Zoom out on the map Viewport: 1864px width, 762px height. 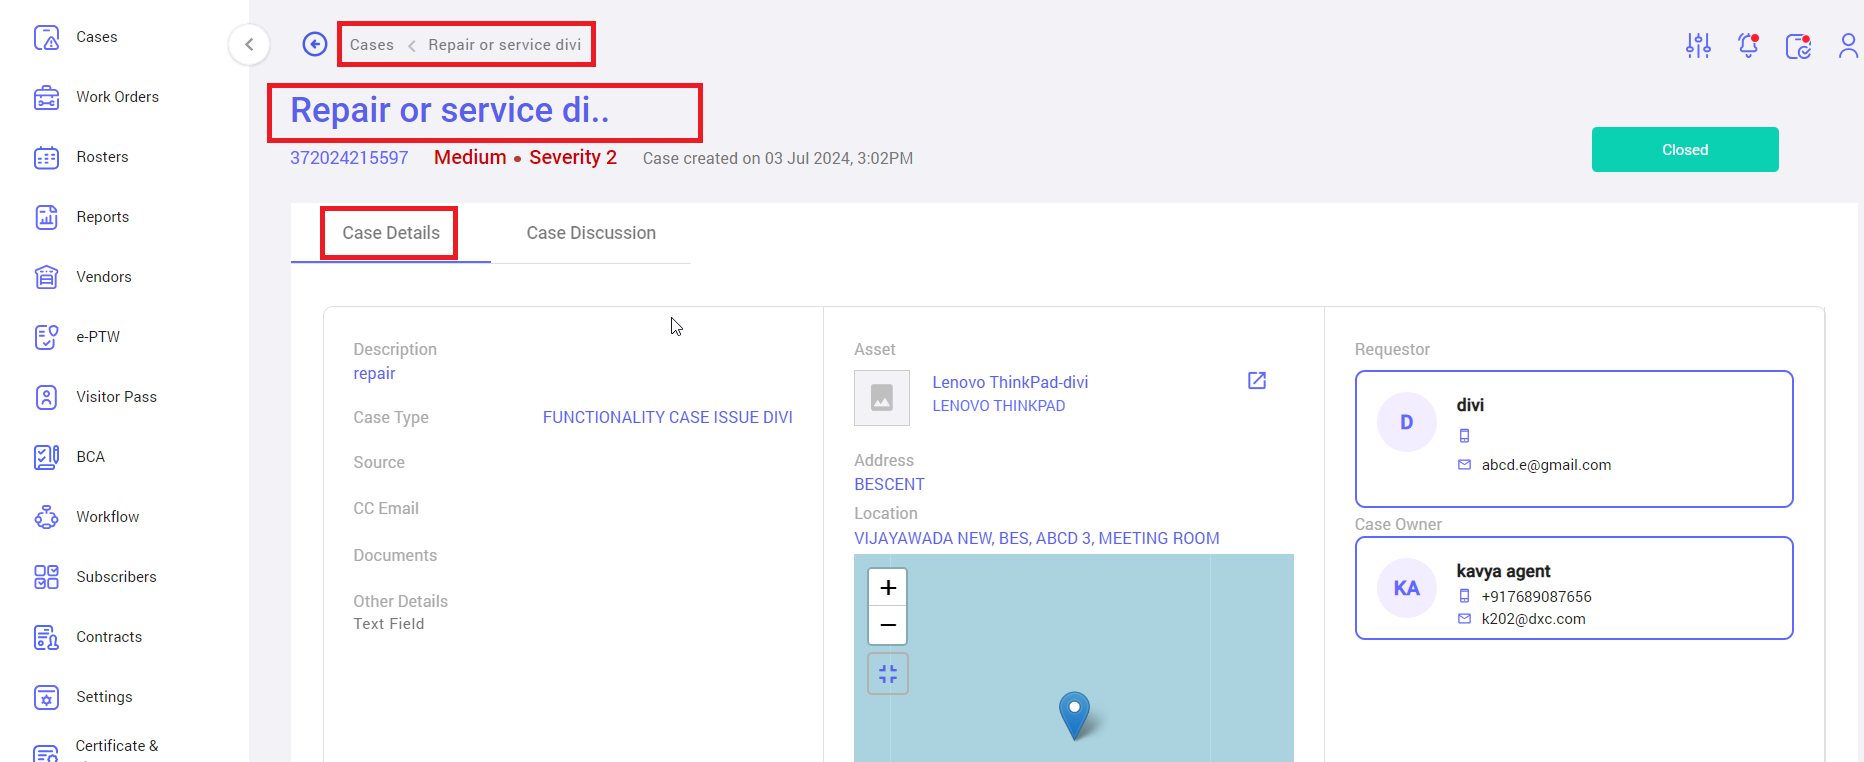click(x=888, y=625)
